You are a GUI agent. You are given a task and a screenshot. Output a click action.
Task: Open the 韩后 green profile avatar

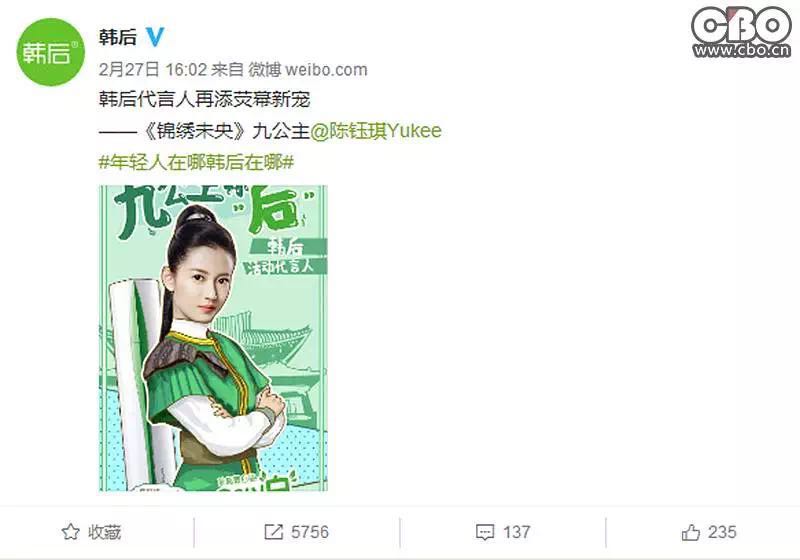click(51, 52)
